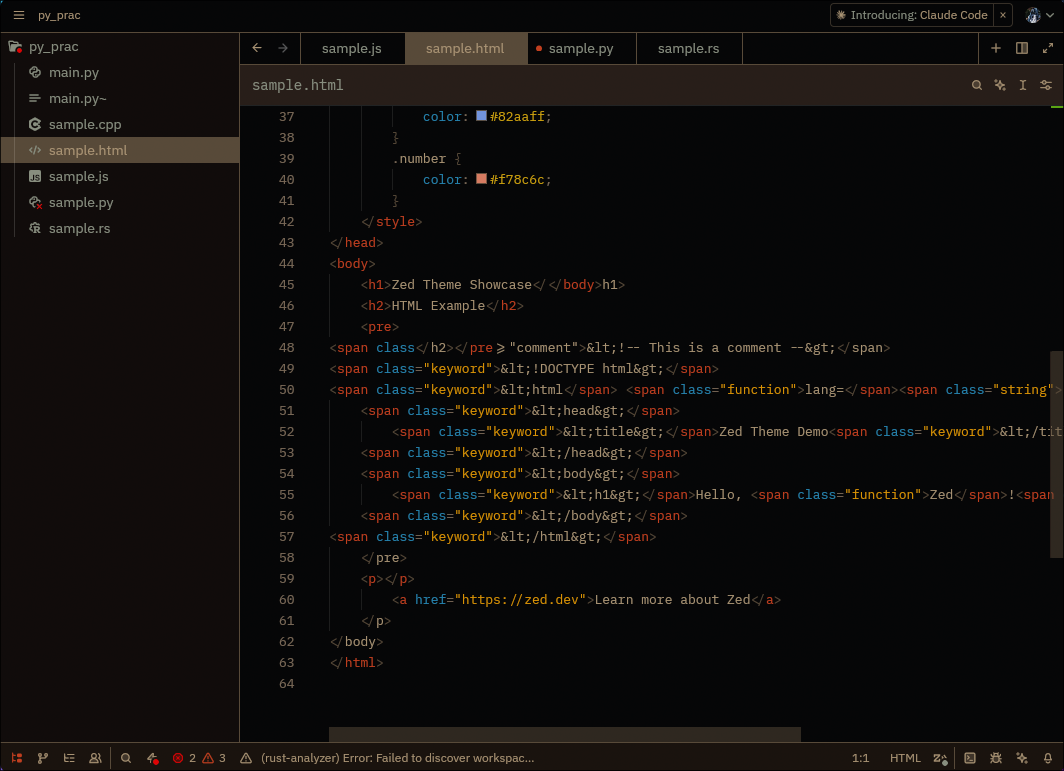Toggle the collaboration panel

pyautogui.click(x=95, y=758)
